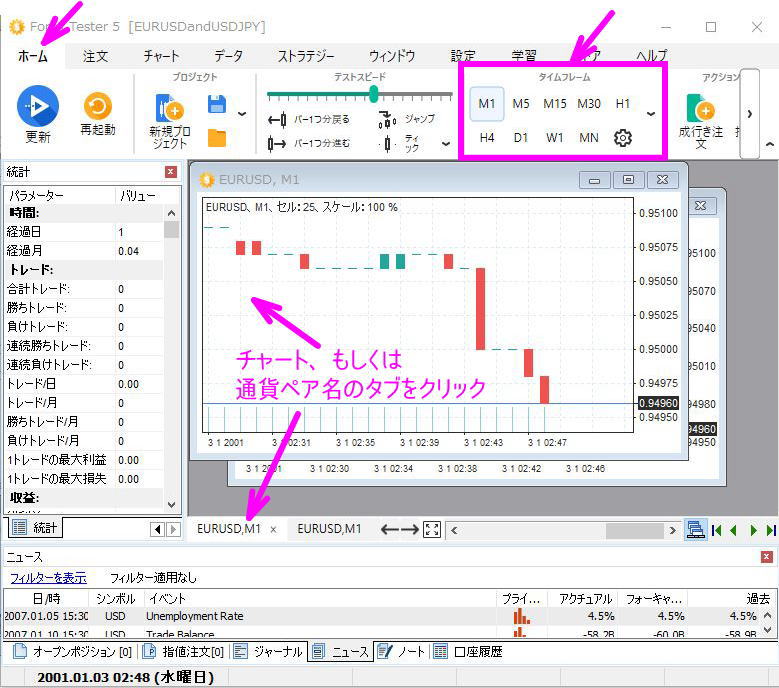
Task: Open the Strategy (ストラテジー) ribbon tab
Action: [x=306, y=56]
